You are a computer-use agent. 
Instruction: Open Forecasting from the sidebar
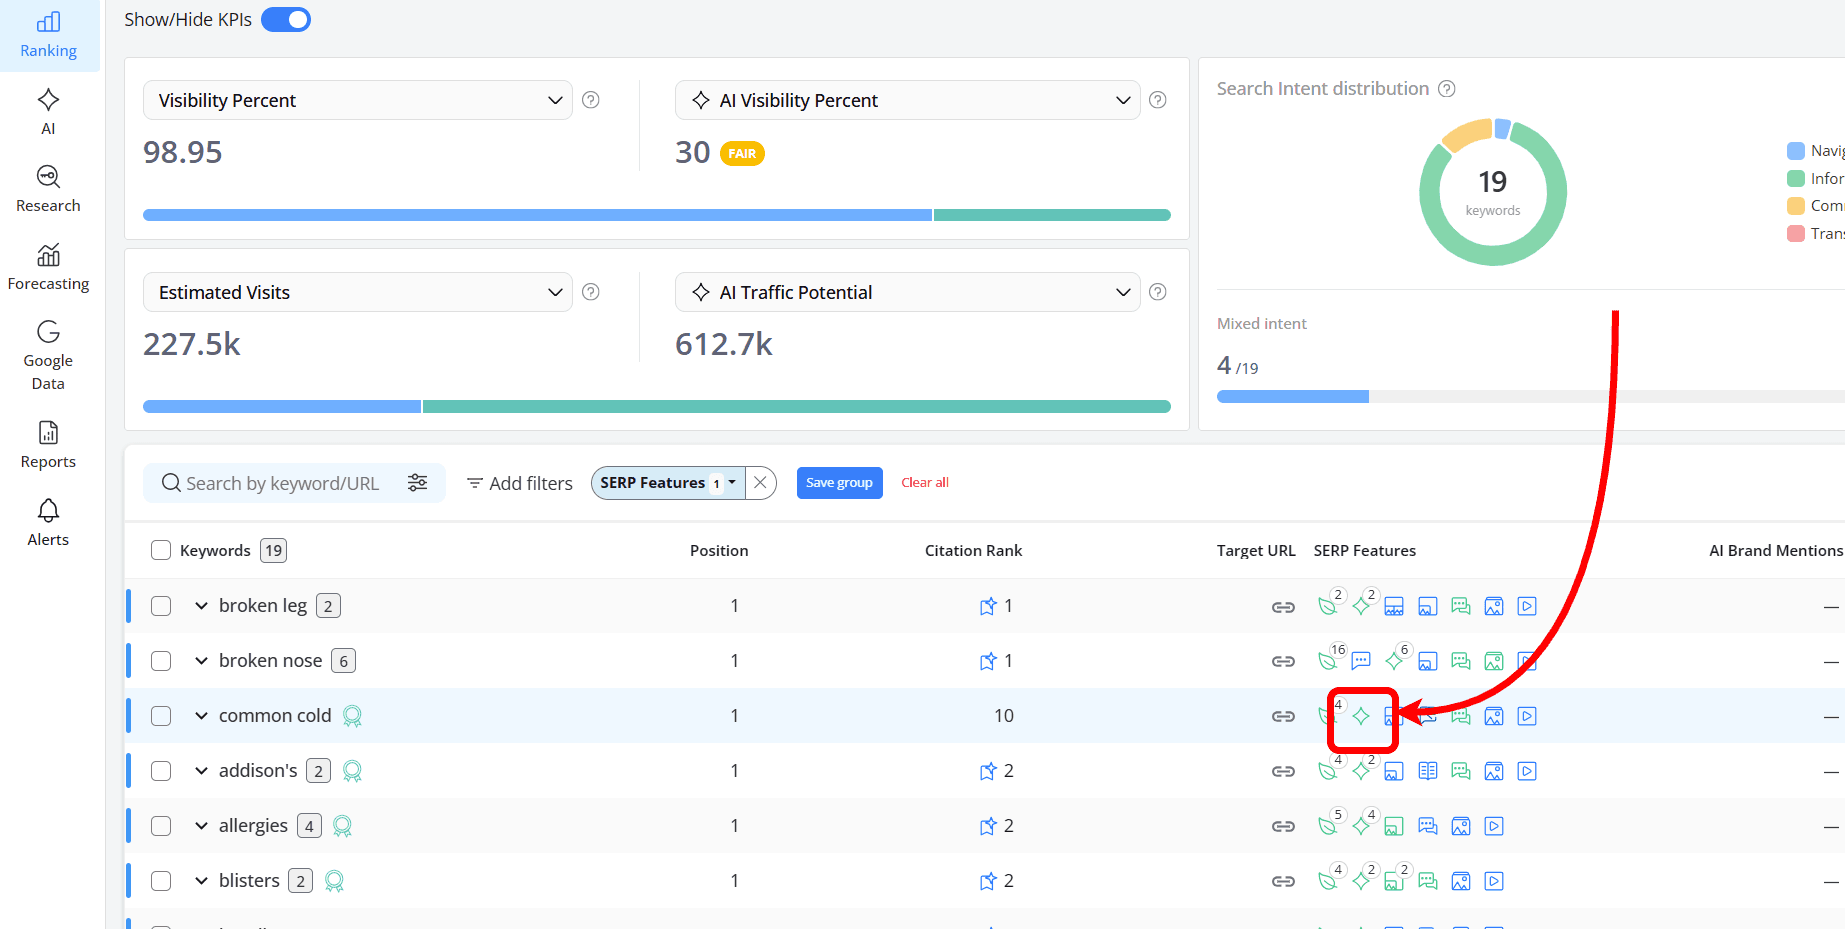point(47,266)
